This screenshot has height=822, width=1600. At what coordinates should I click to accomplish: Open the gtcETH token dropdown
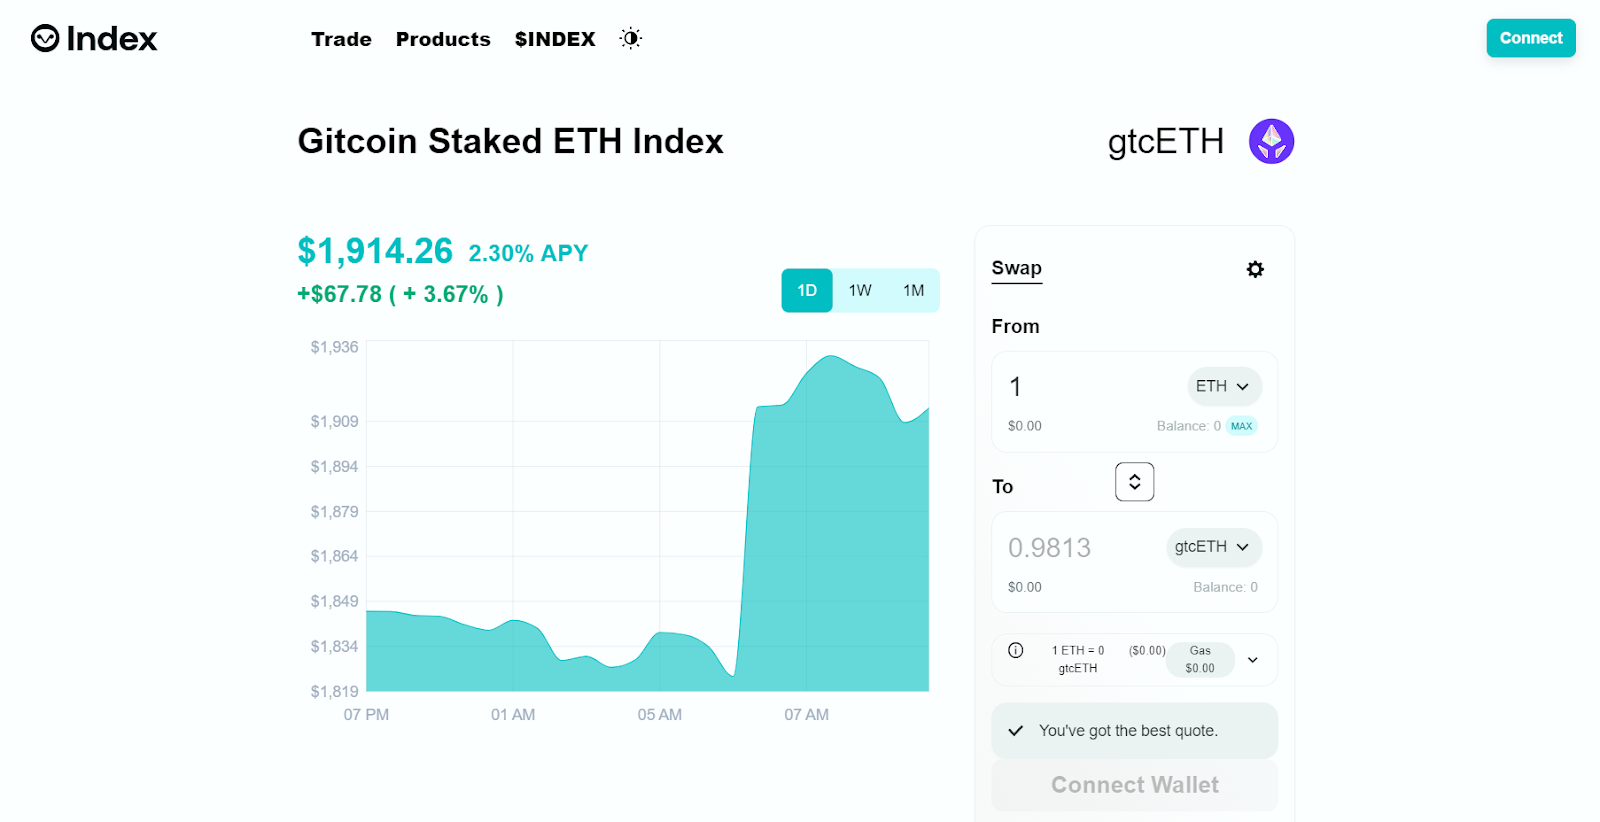click(1213, 547)
